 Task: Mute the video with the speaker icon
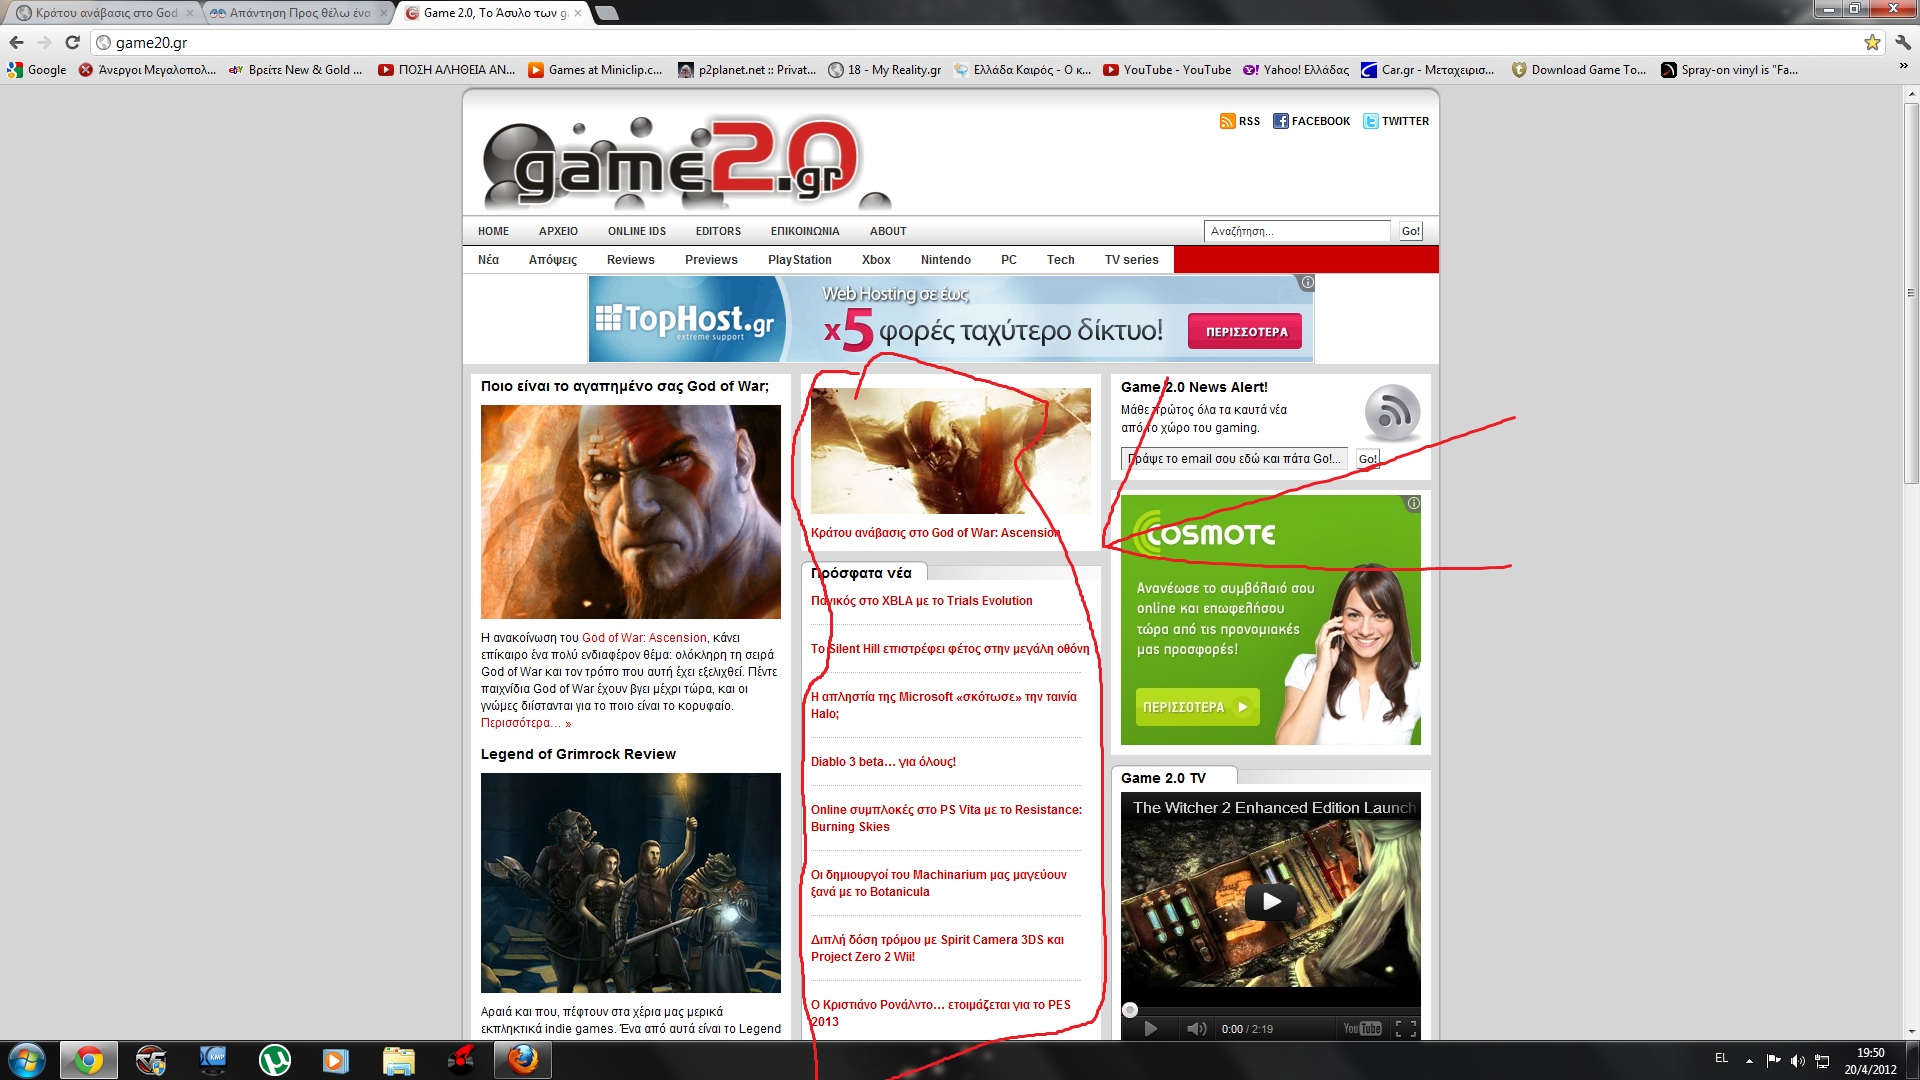tap(1196, 1028)
